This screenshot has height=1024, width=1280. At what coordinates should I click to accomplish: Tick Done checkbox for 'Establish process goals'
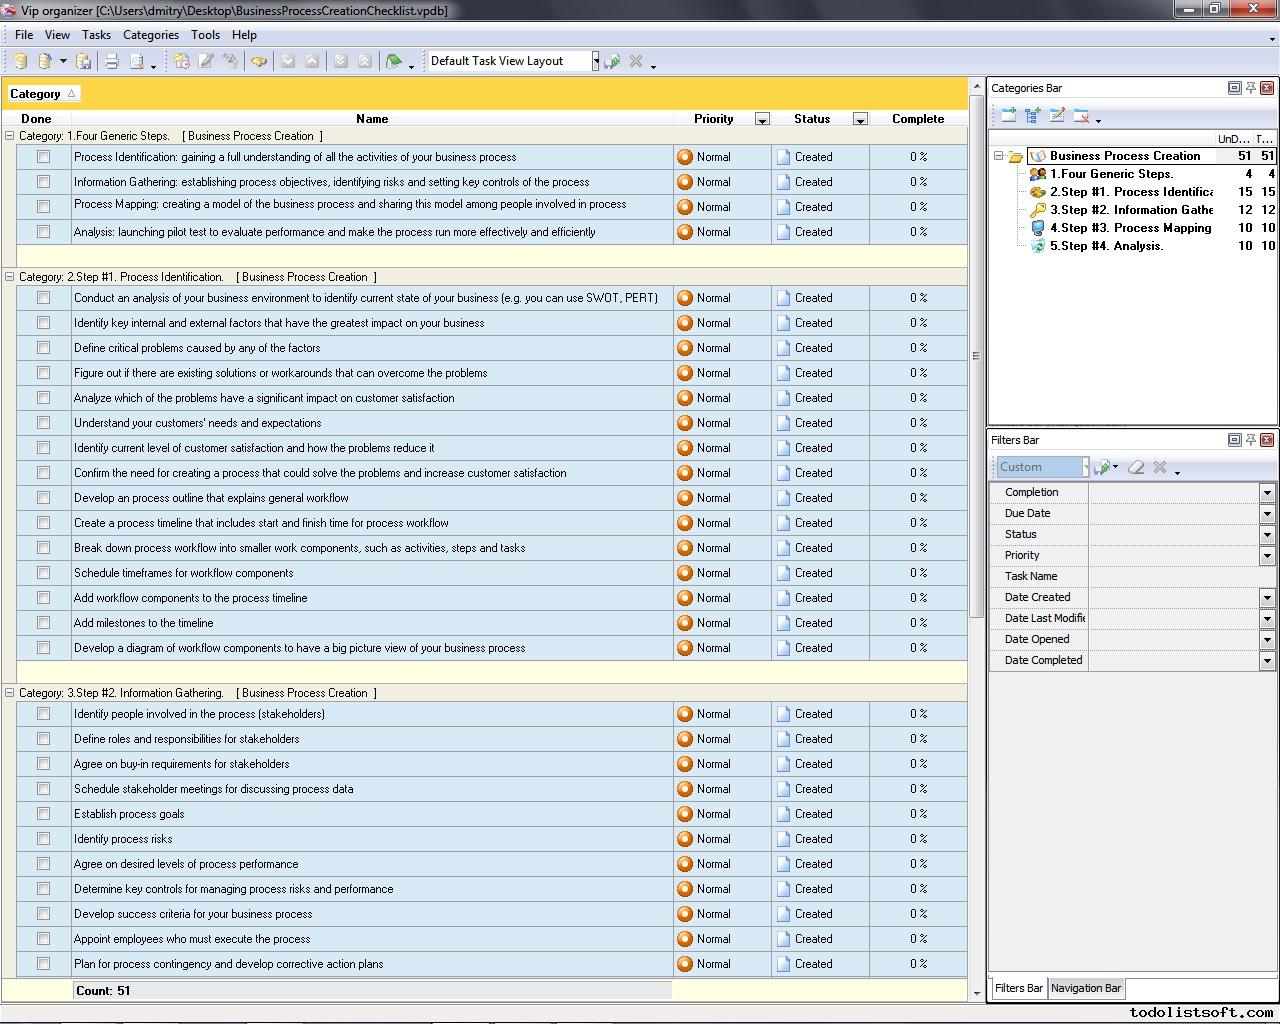coord(43,814)
